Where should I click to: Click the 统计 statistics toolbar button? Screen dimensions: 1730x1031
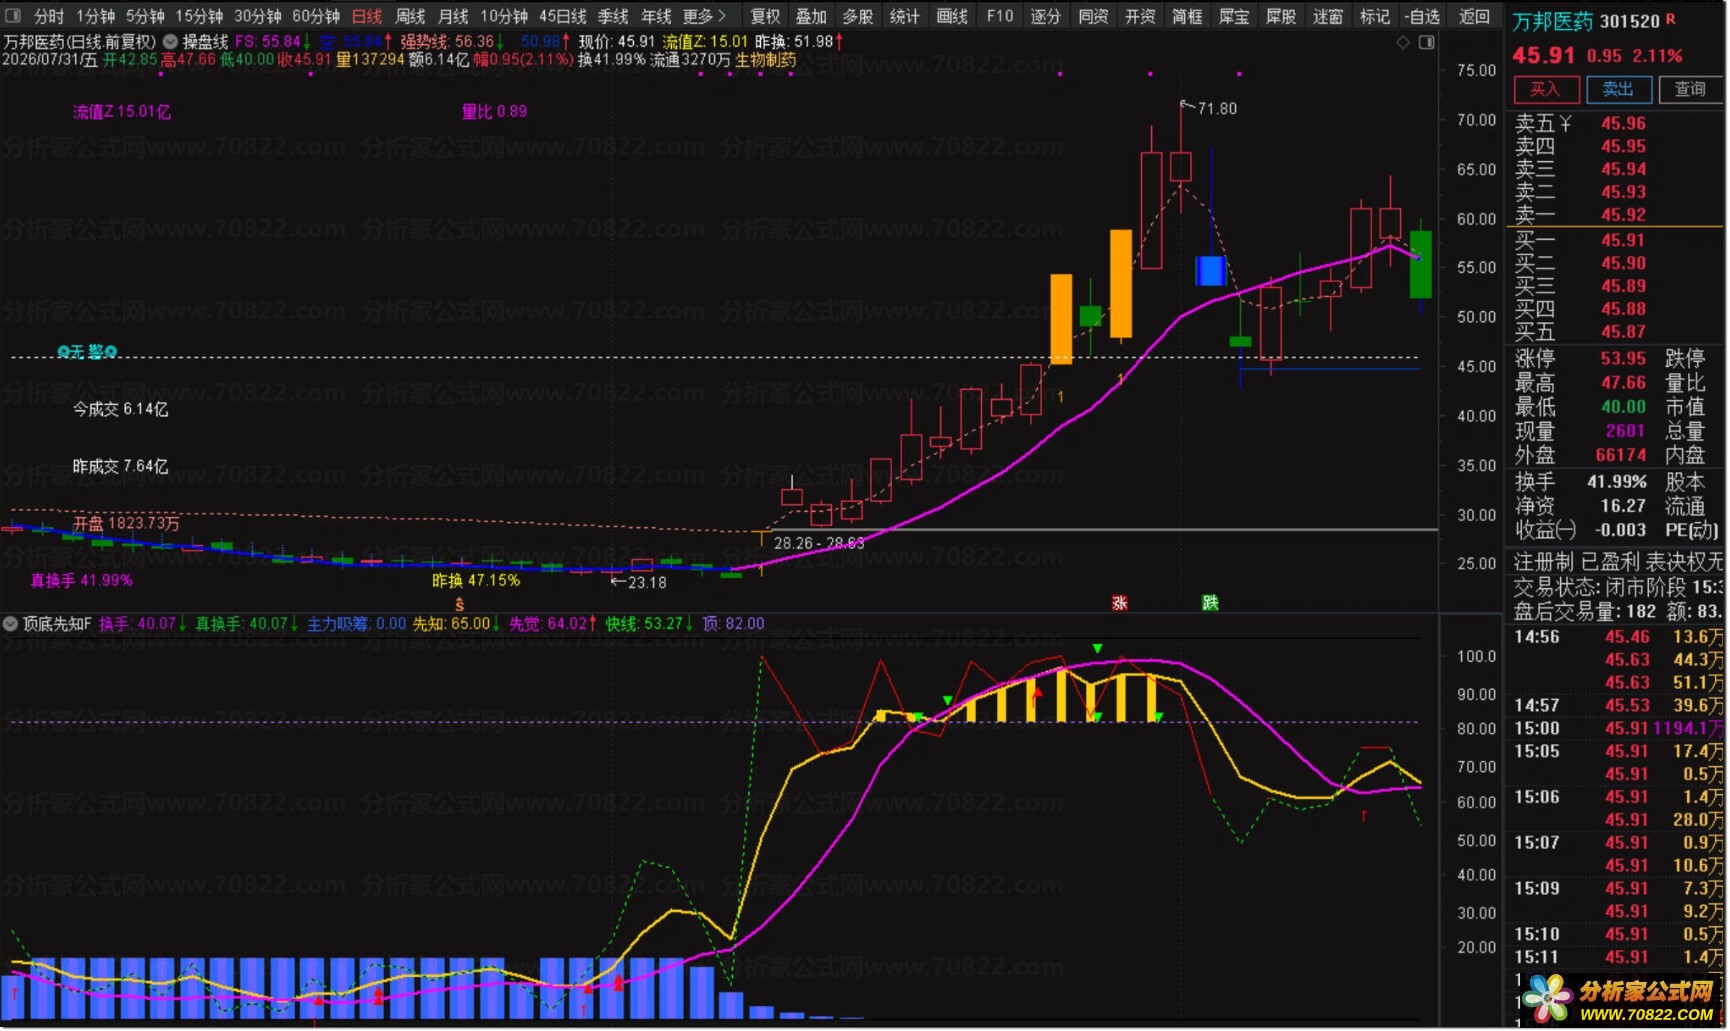coord(905,16)
